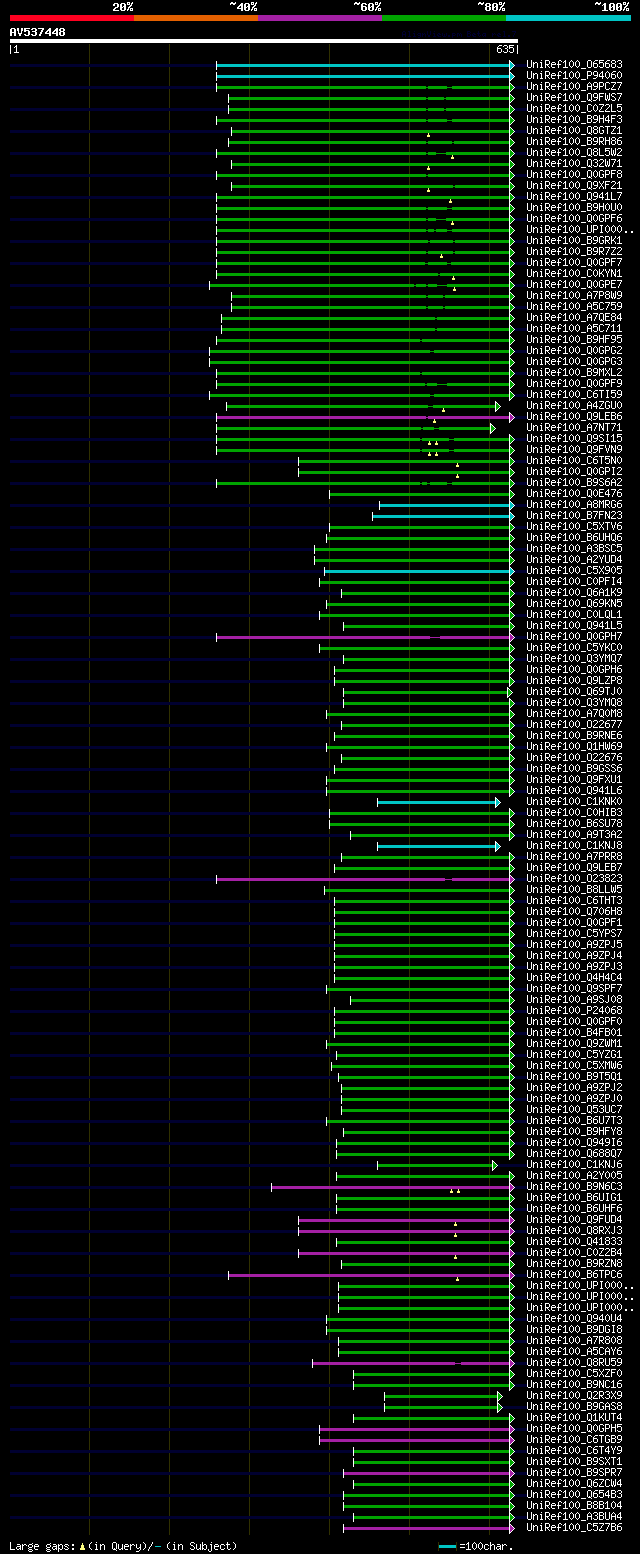Viewport: 640px width, 1554px height.
Task: Select the purple alignment bar for UniRef100_Q0GPH7
Action: tap(365, 637)
